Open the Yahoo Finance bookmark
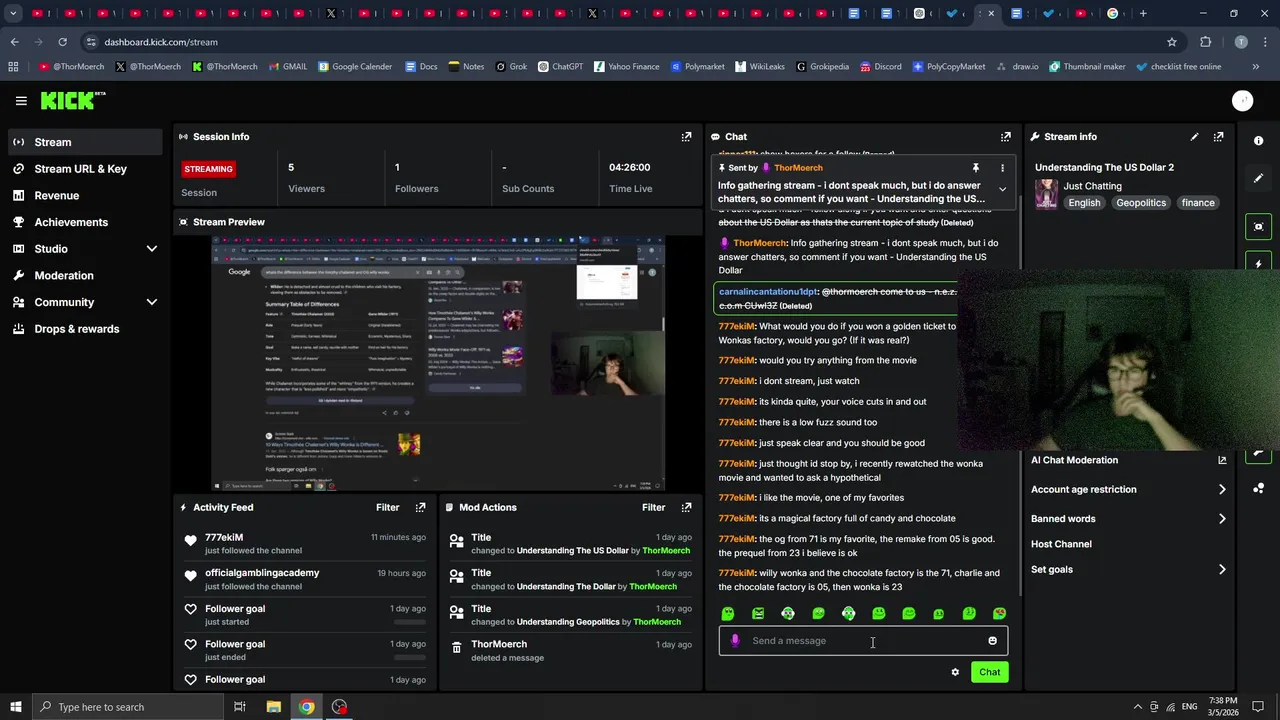This screenshot has height=720, width=1280. tap(626, 67)
